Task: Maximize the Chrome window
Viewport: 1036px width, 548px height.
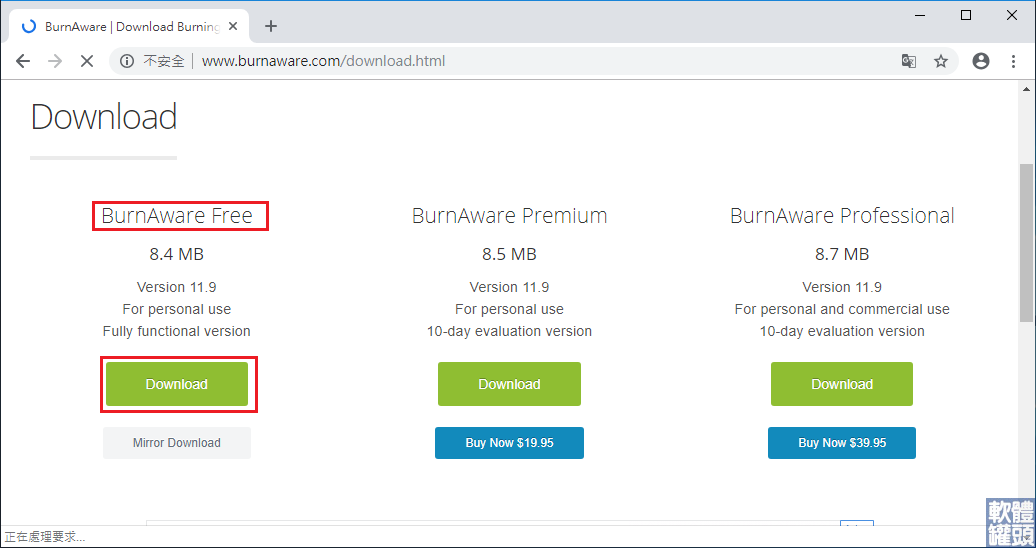Action: point(966,15)
